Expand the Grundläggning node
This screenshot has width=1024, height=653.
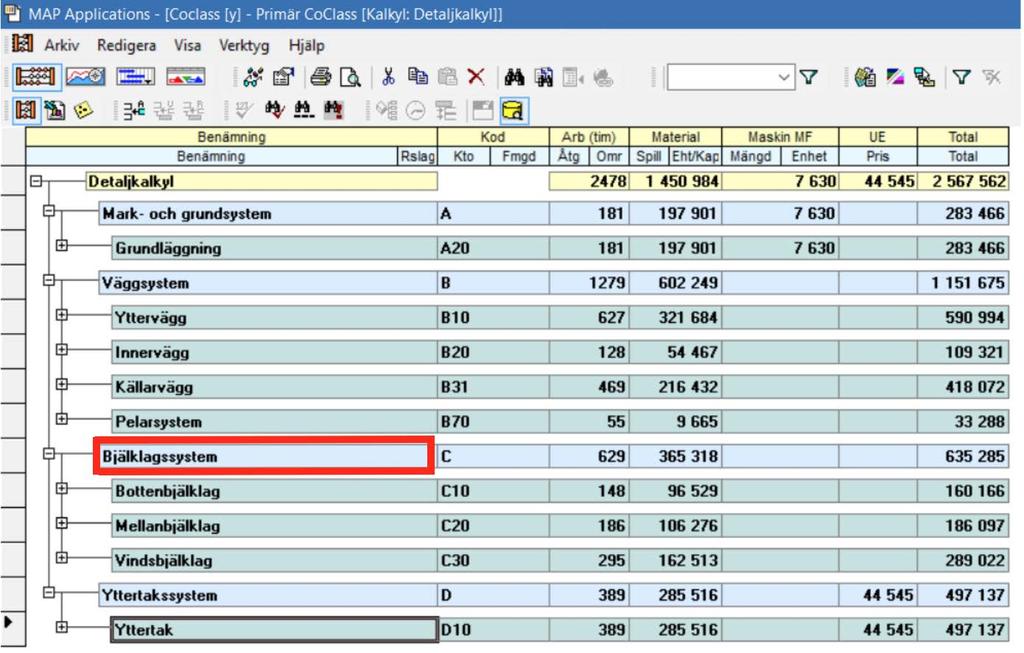[61, 246]
